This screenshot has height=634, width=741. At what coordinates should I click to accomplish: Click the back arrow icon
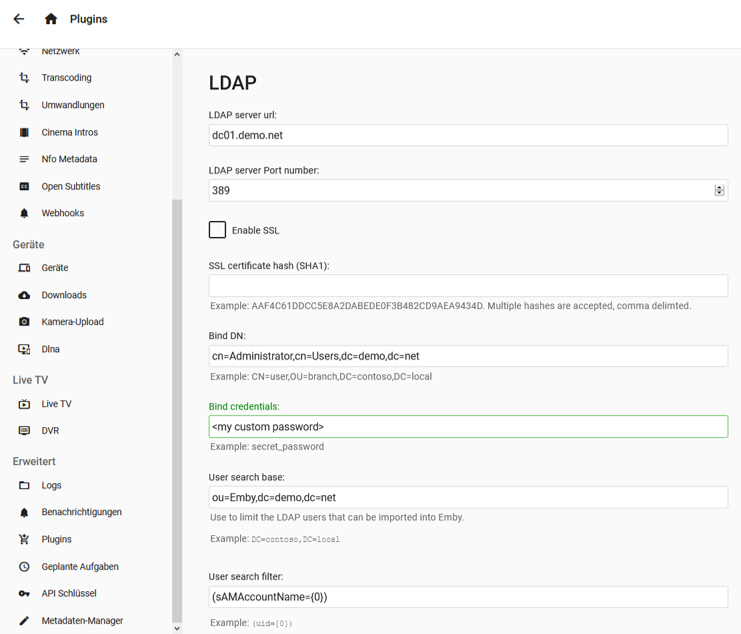tap(19, 19)
